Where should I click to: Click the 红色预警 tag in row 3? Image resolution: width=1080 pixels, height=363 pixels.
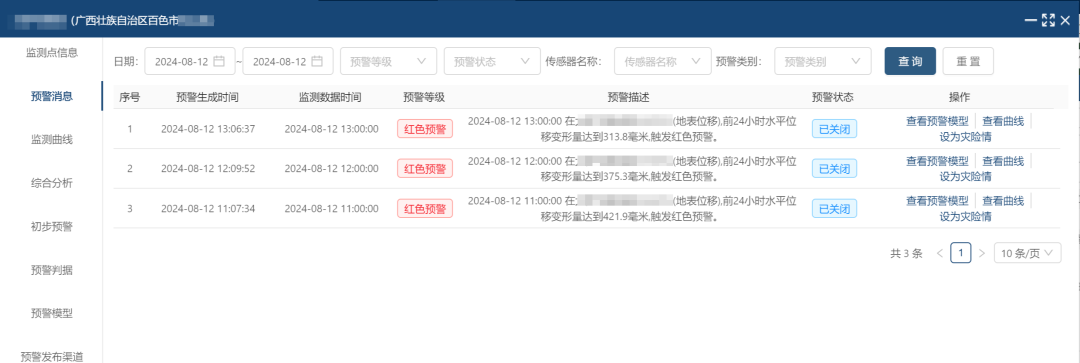[425, 208]
